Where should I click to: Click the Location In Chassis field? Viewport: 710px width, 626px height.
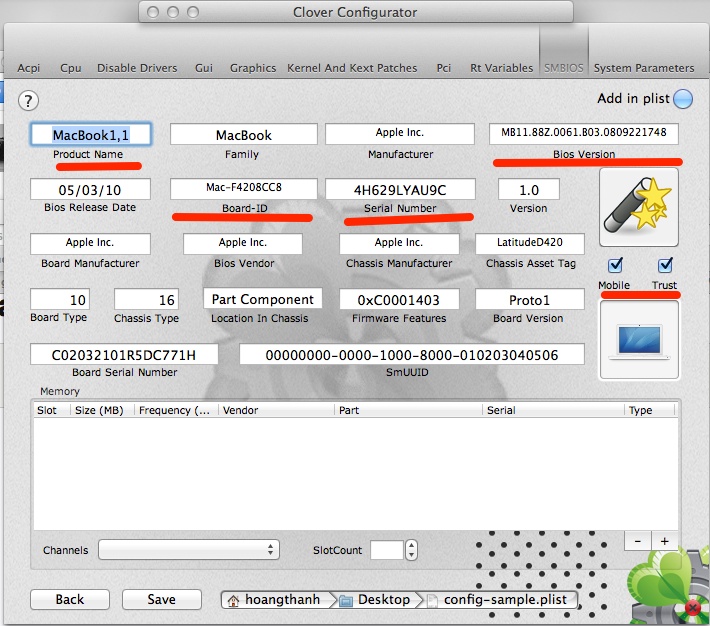(x=263, y=299)
